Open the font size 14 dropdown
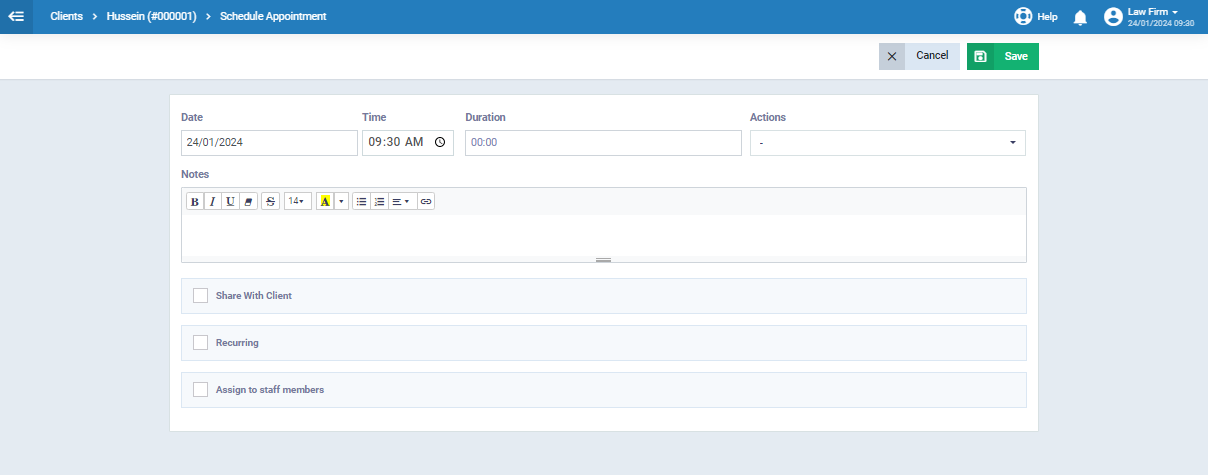This screenshot has height=475, width=1208. (x=297, y=201)
